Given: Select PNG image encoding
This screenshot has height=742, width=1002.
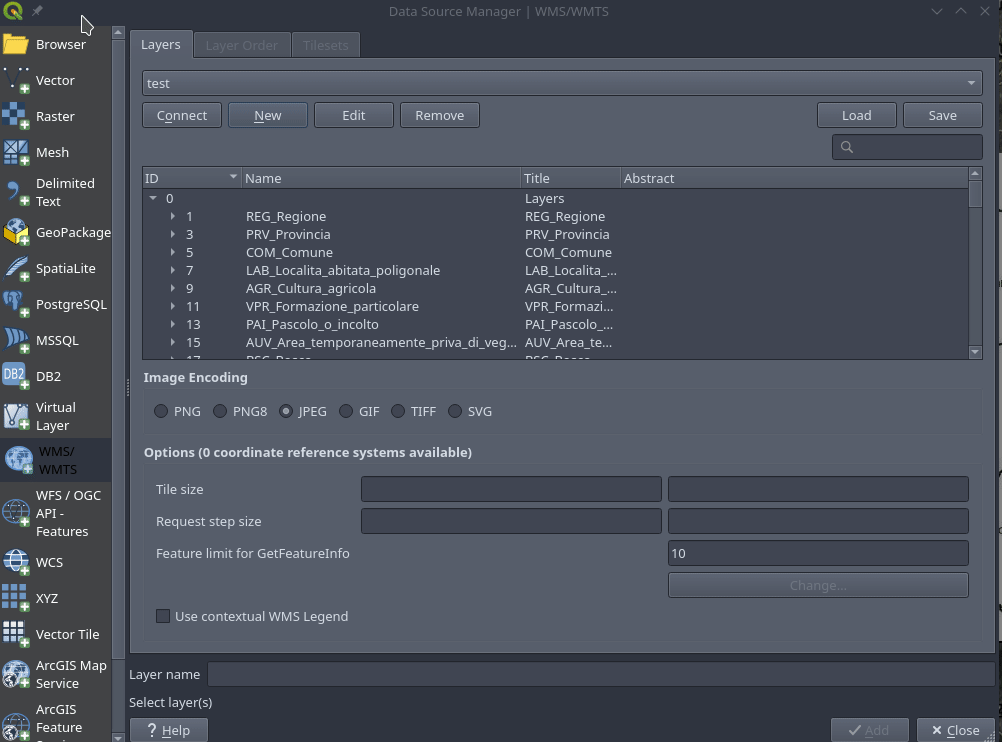Looking at the screenshot, I should coord(161,411).
